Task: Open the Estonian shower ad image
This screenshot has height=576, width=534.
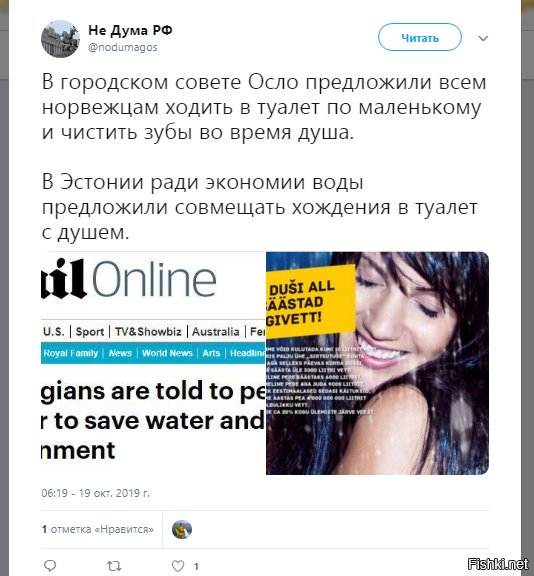Action: (377, 363)
